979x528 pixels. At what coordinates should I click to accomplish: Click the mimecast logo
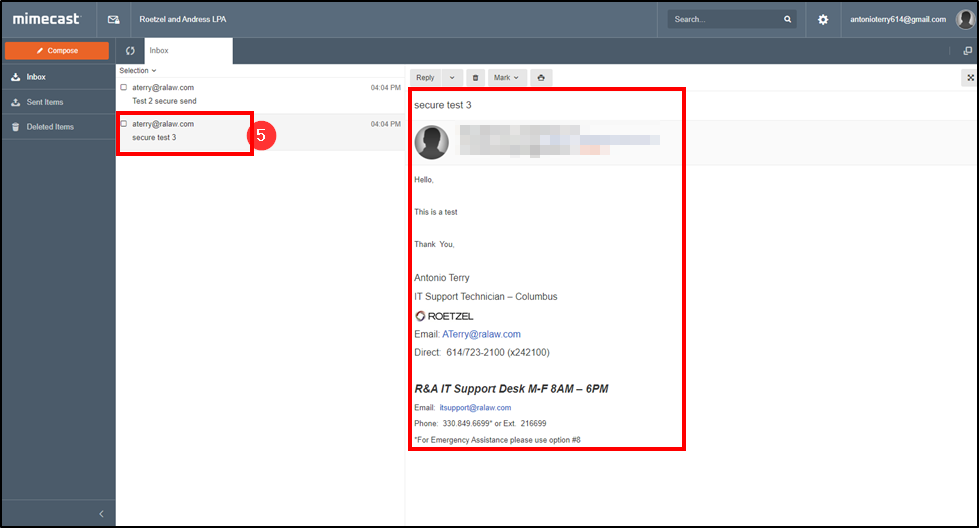[47, 19]
